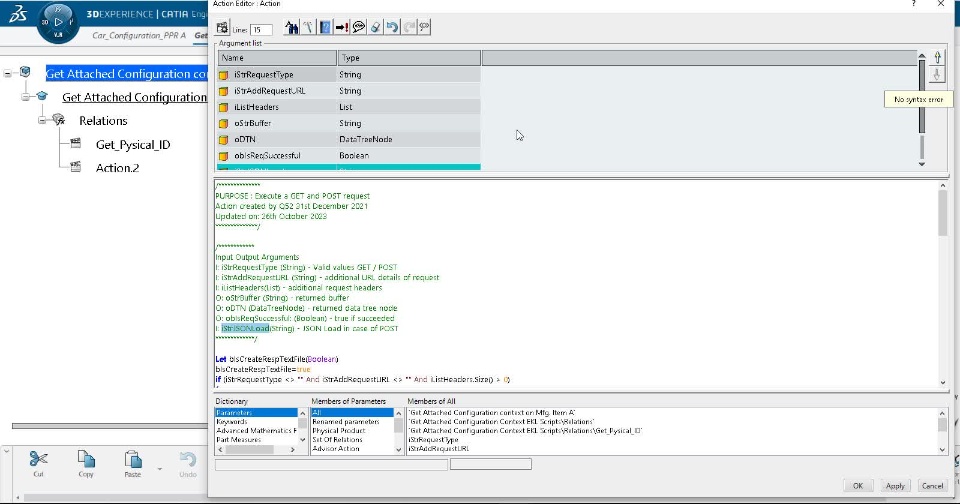
Task: Click the Get_Pysical_ID action icon
Action: [x=75, y=143]
